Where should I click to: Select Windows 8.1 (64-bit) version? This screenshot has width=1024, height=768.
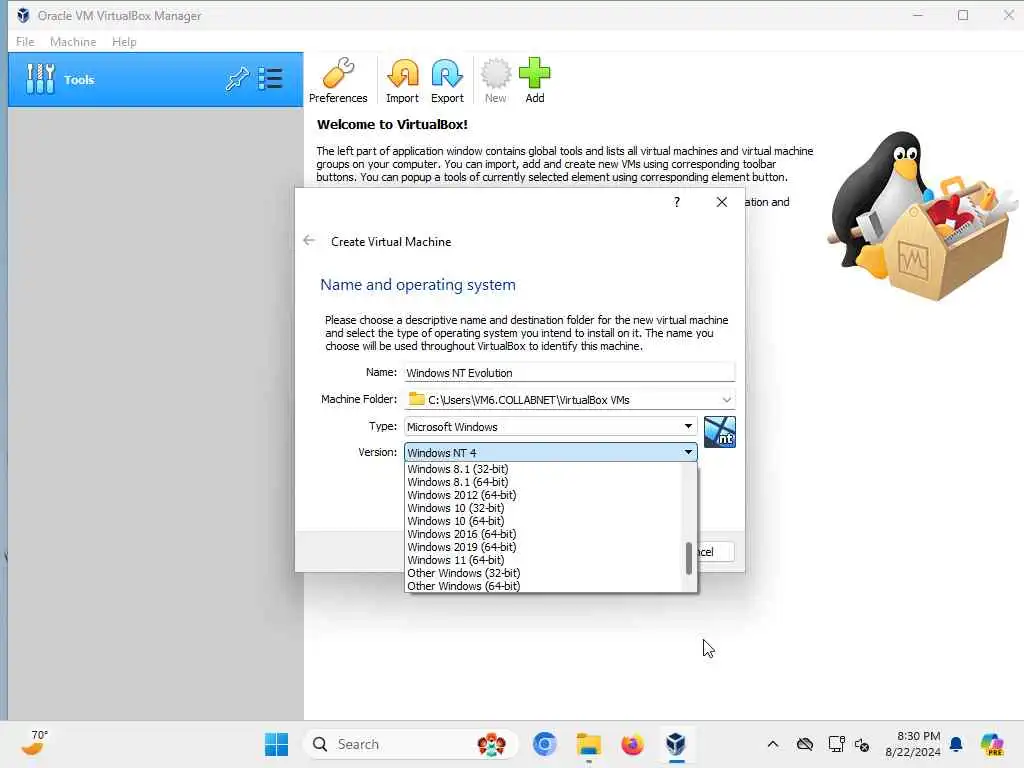pos(543,482)
